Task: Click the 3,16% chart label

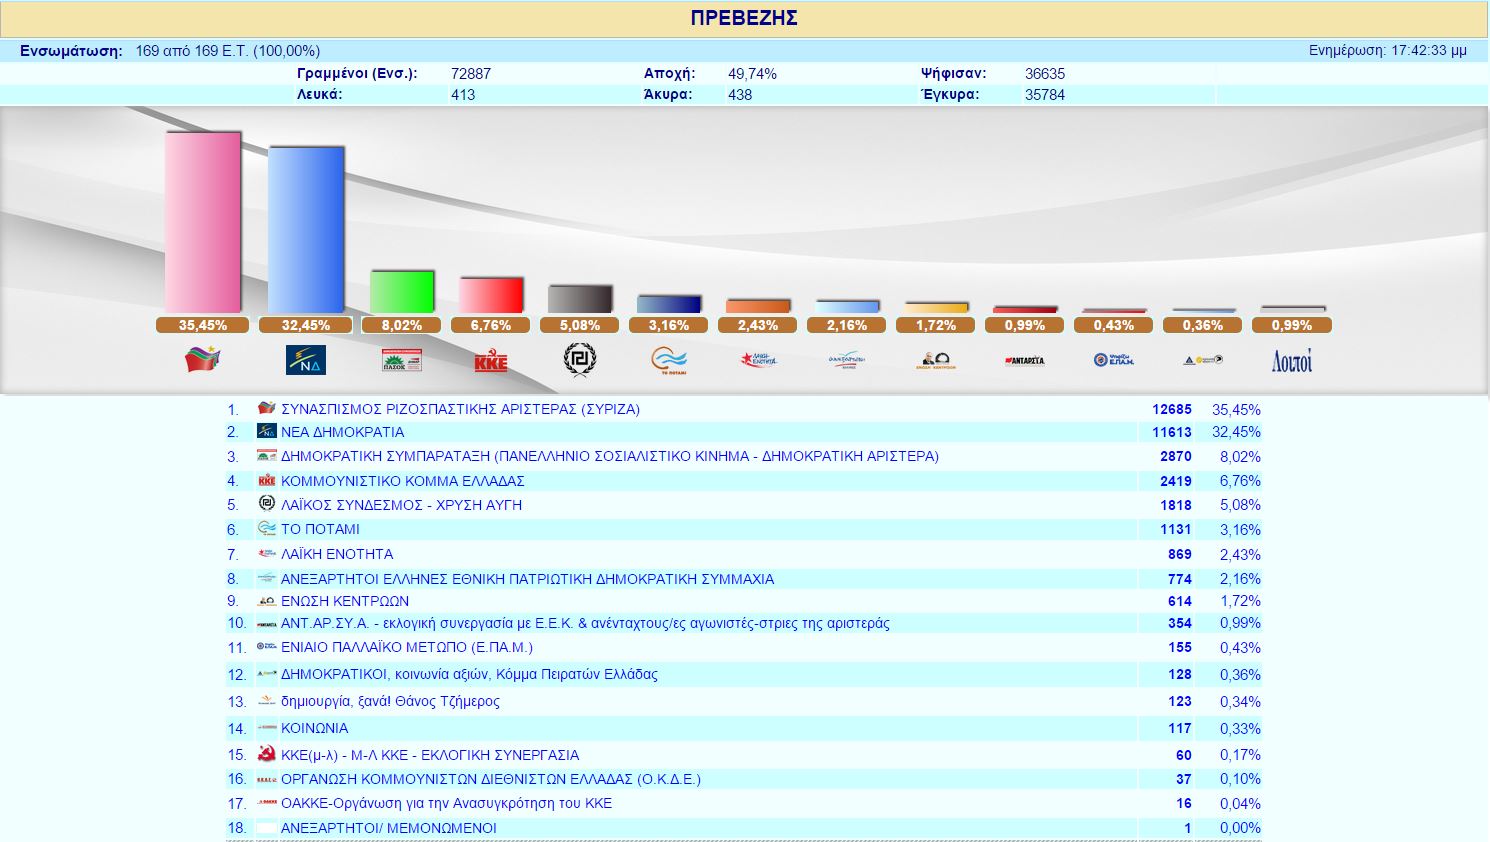Action: tap(669, 325)
